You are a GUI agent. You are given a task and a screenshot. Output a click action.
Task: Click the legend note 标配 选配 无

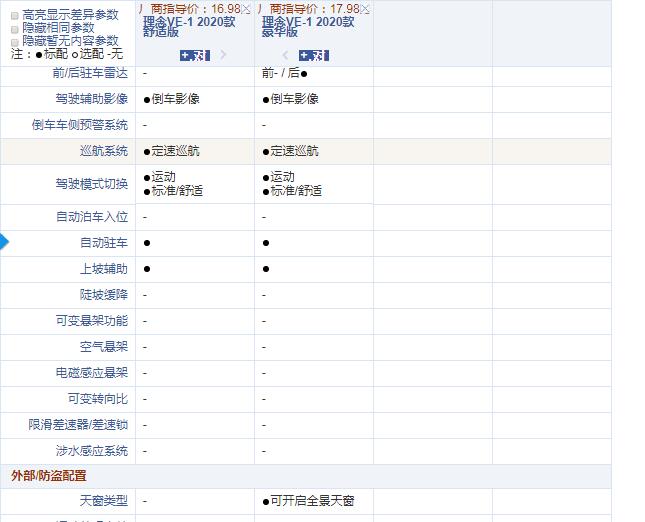(67, 53)
